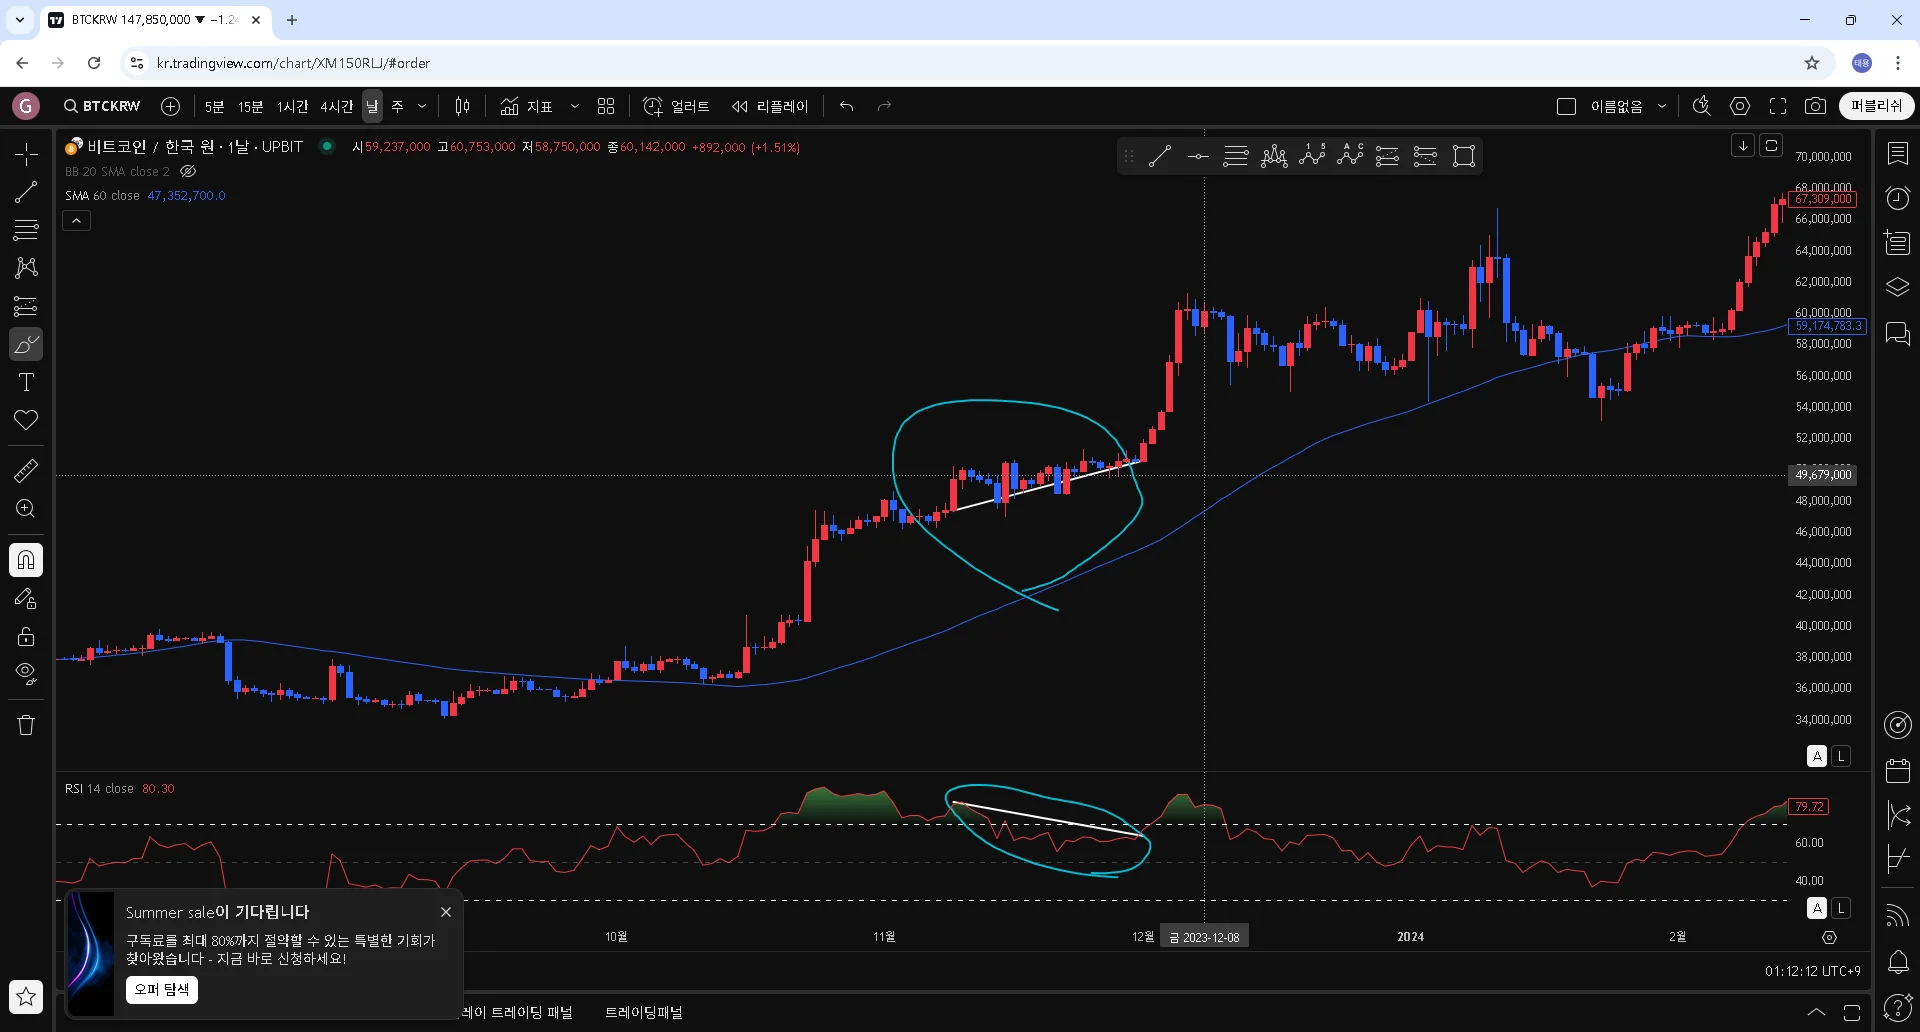Open the heart icons and emoji tool

[26, 420]
